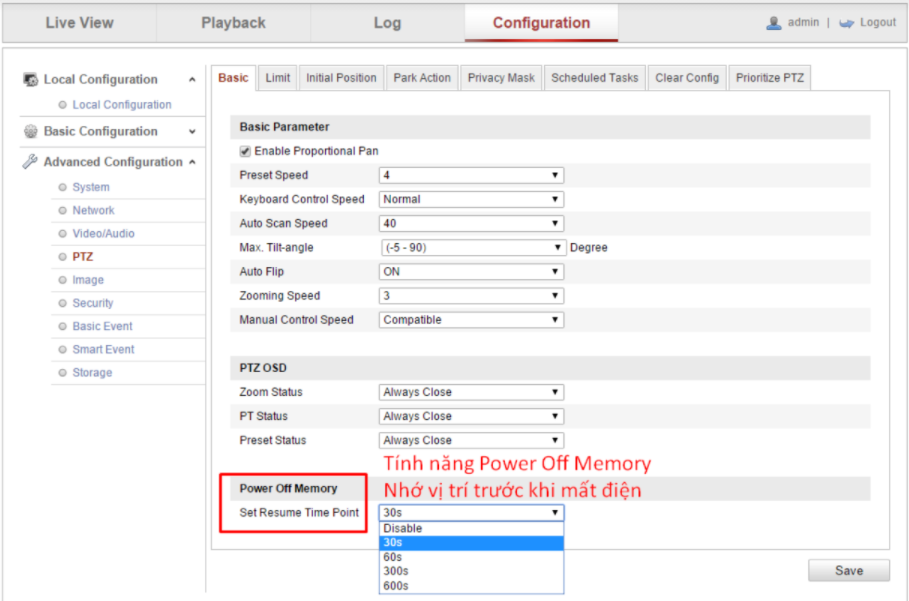Toggle Enable Proportional Pan checkbox
The height and width of the screenshot is (601, 909).
245,151
